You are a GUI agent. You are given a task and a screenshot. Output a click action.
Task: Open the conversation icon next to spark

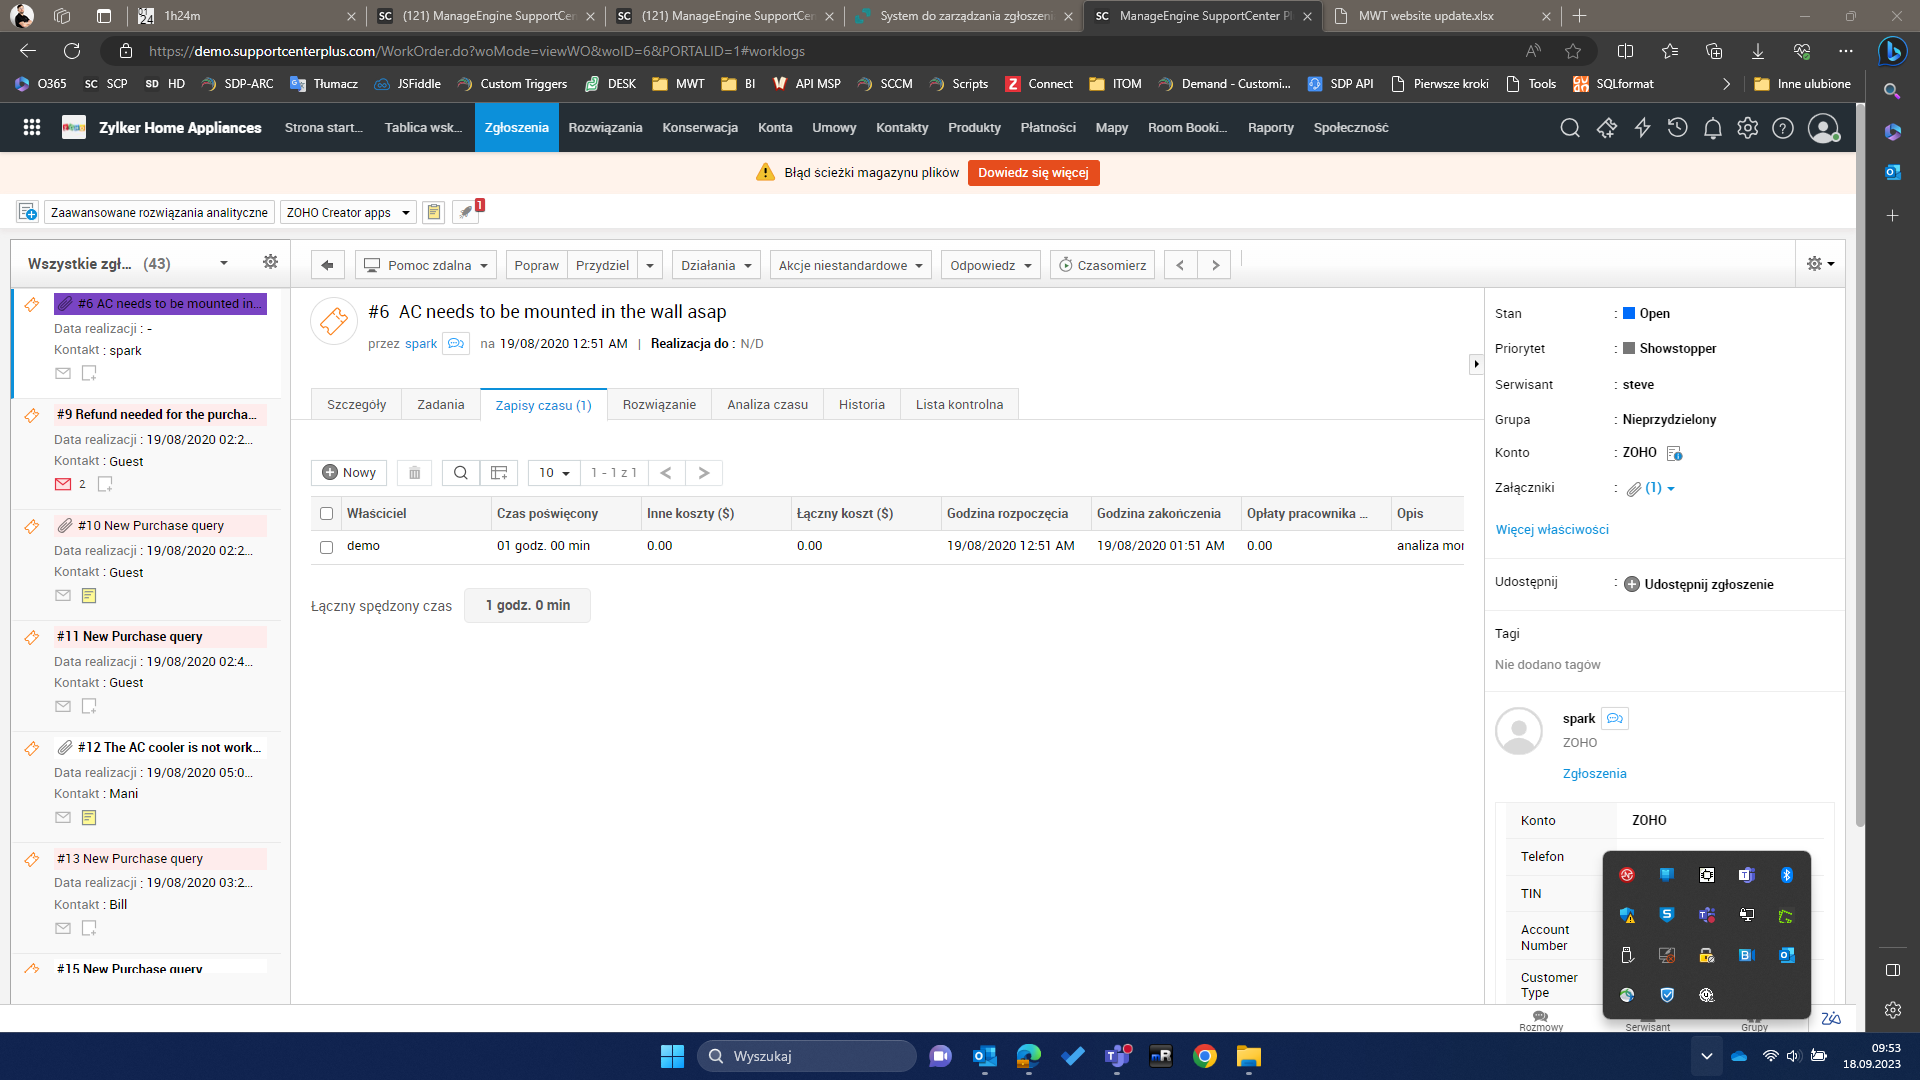point(1614,718)
